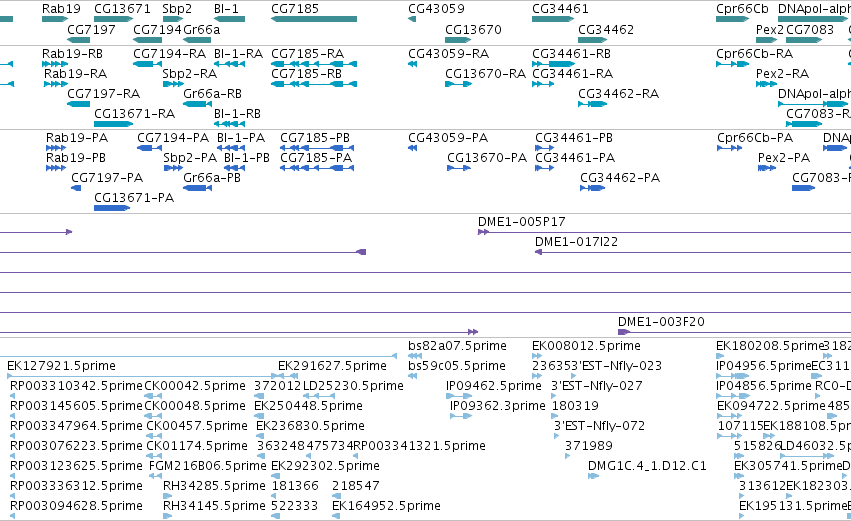This screenshot has width=851, height=521.
Task: Open EST label IP09462.5prime
Action: (x=493, y=386)
